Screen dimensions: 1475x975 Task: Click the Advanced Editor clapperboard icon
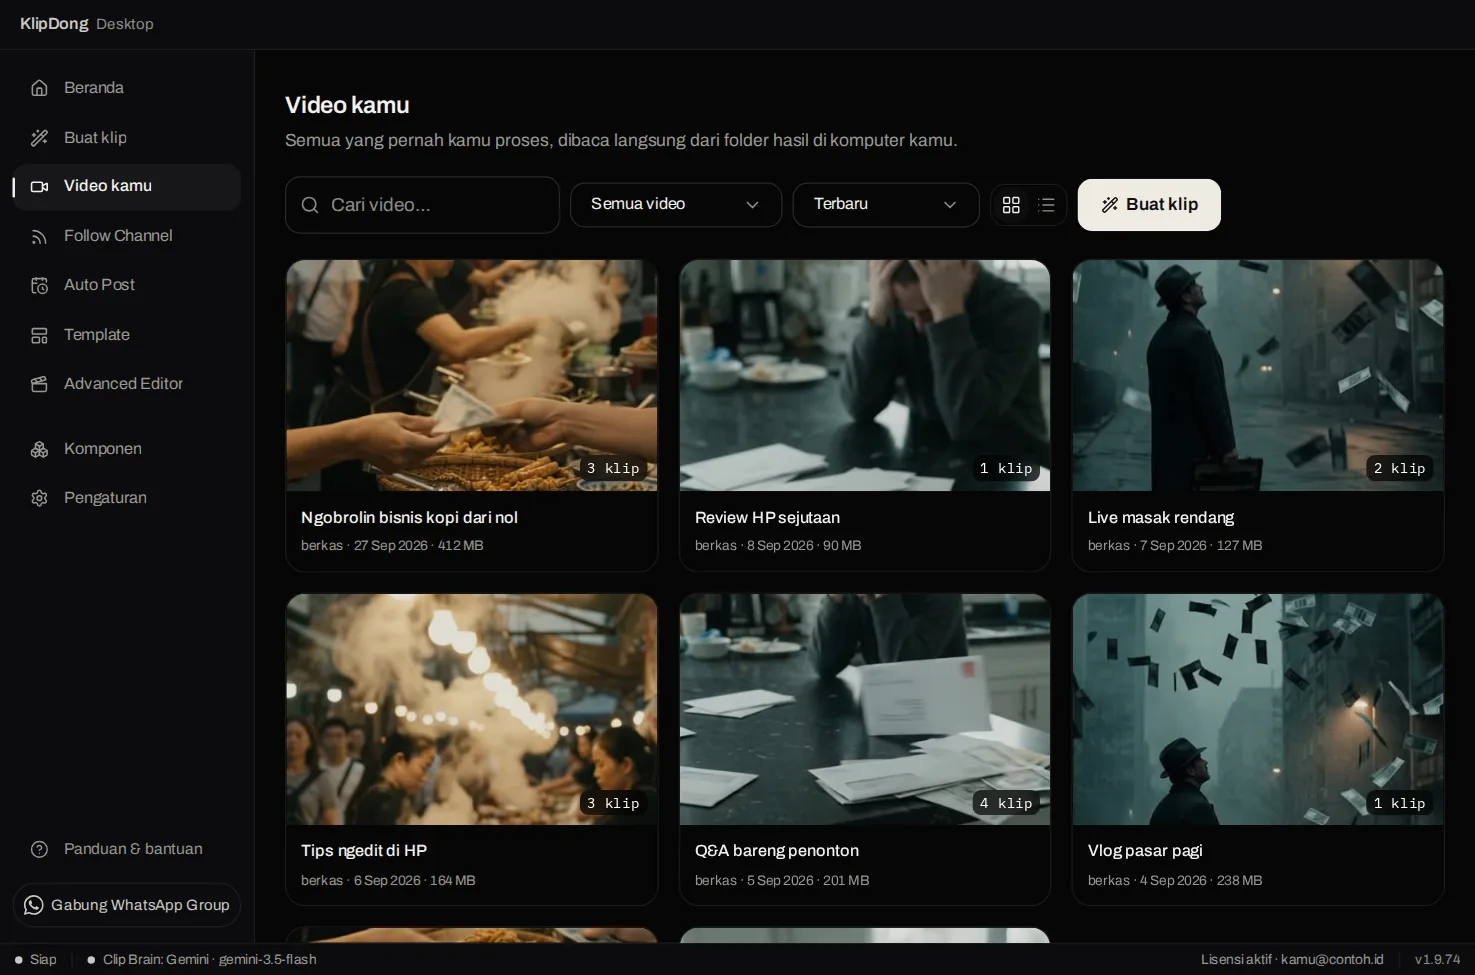[x=39, y=384]
